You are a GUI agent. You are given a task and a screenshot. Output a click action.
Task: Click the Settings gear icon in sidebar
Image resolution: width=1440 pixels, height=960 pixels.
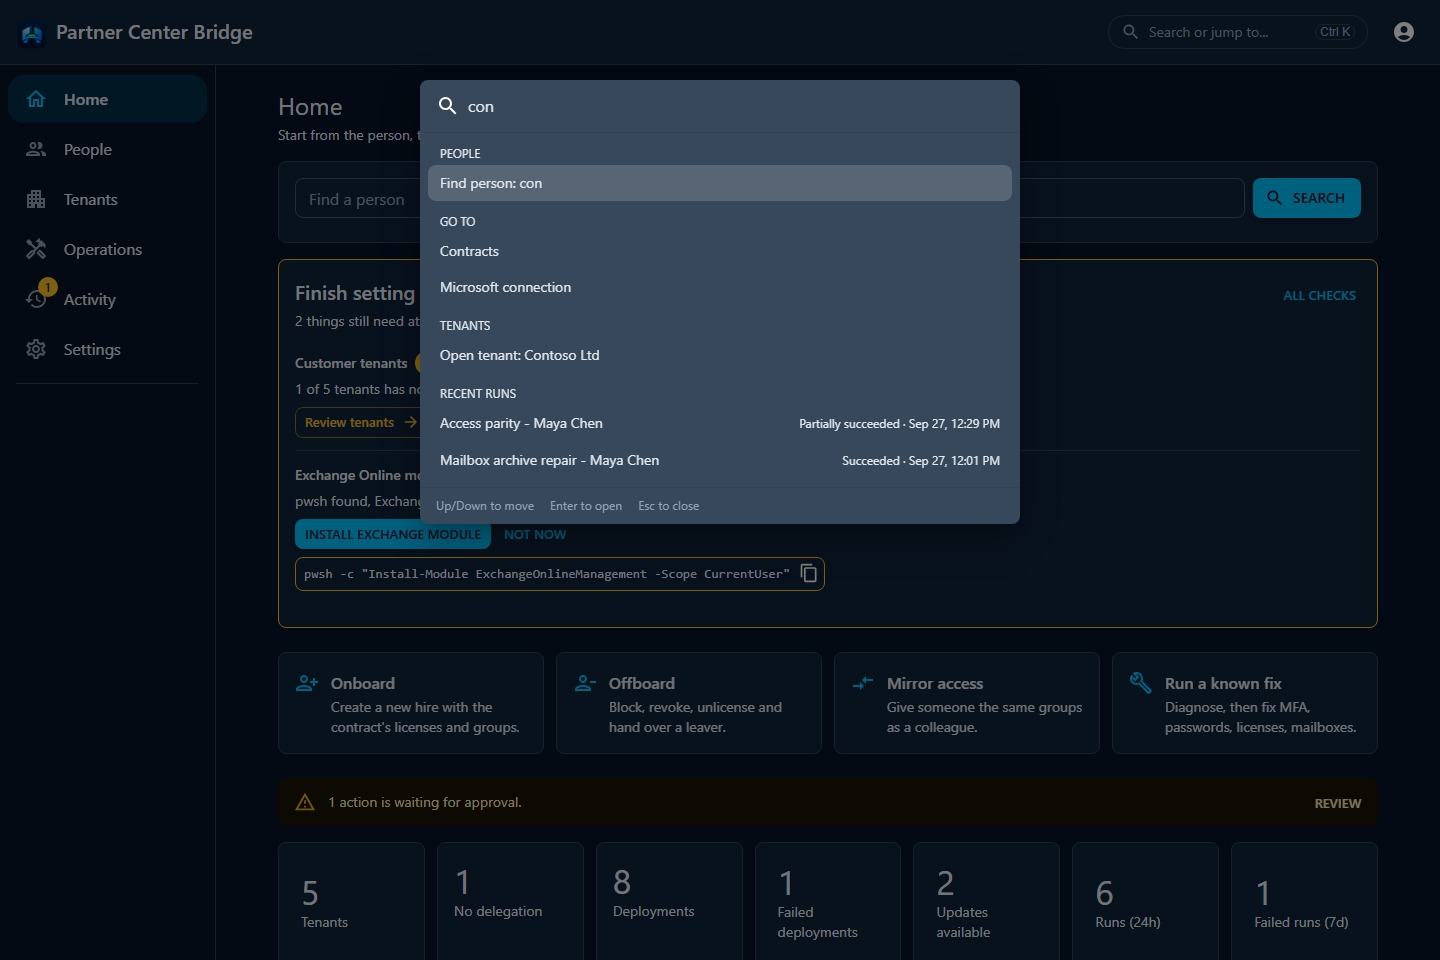click(x=36, y=349)
